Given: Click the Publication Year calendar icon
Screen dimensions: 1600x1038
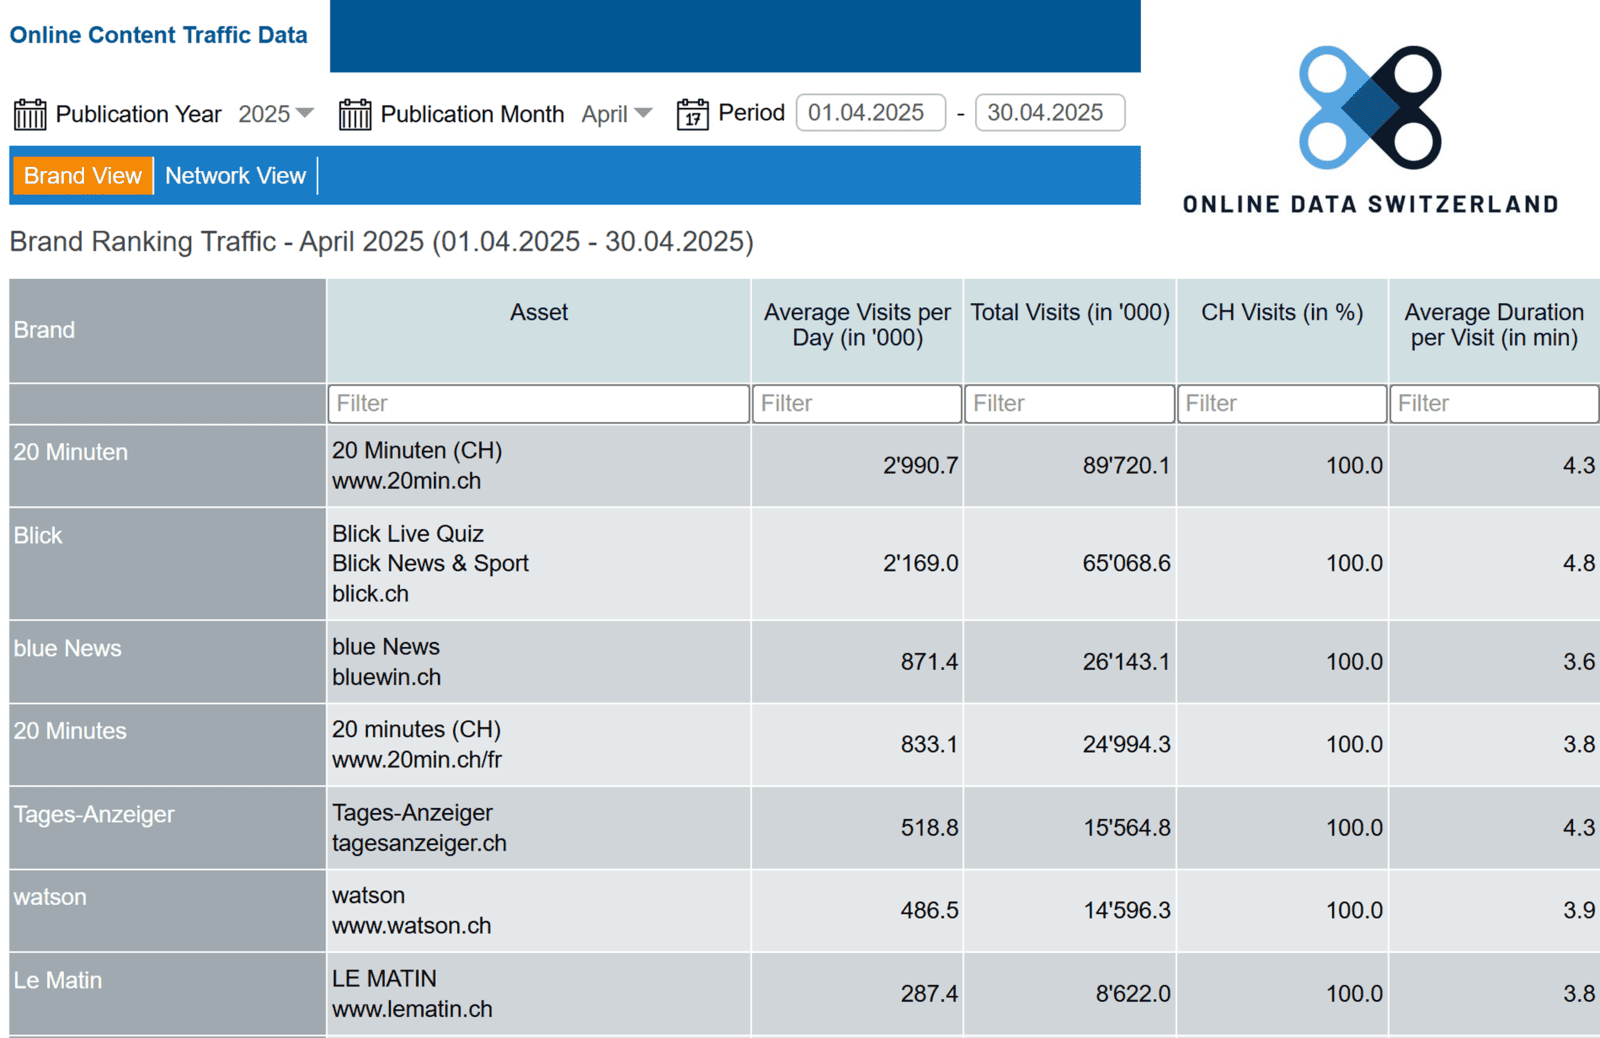Looking at the screenshot, I should 30,114.
